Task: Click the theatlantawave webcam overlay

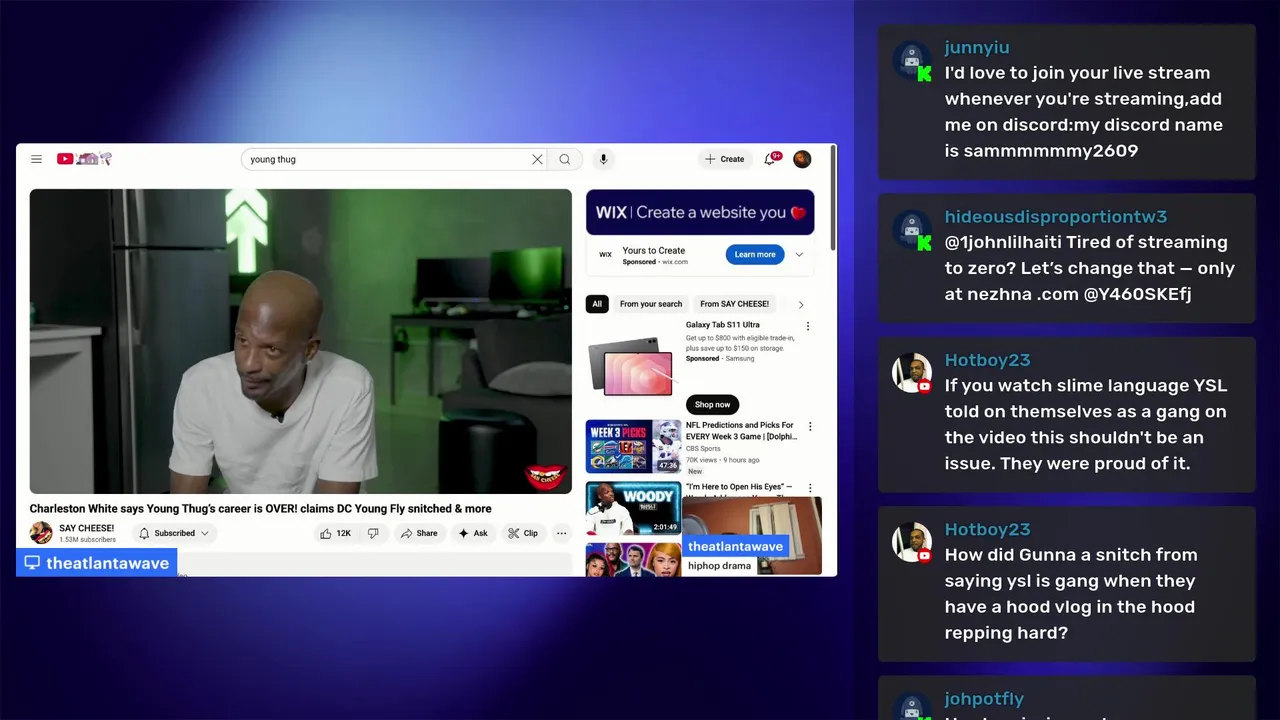Action: [x=752, y=536]
